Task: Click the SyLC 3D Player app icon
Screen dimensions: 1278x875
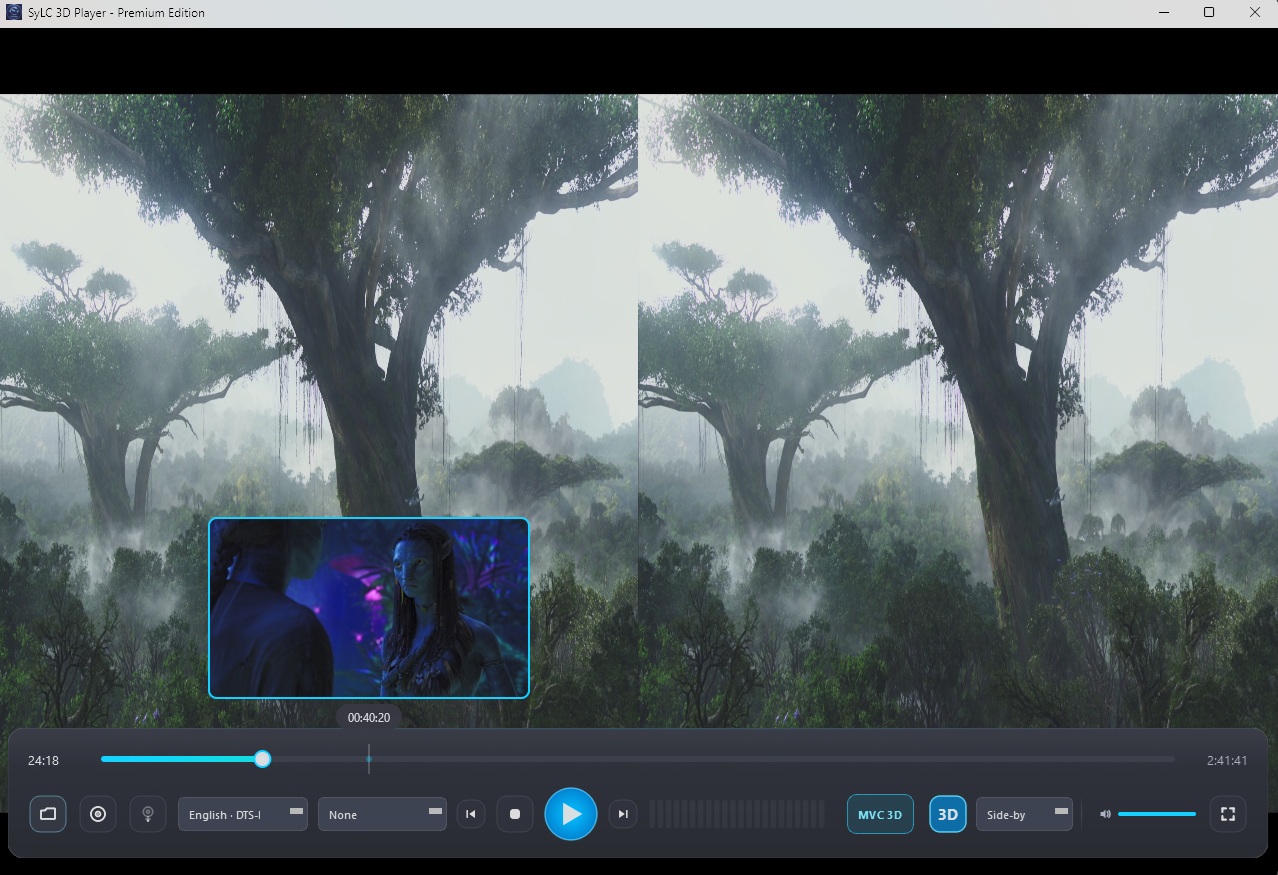Action: click(14, 13)
